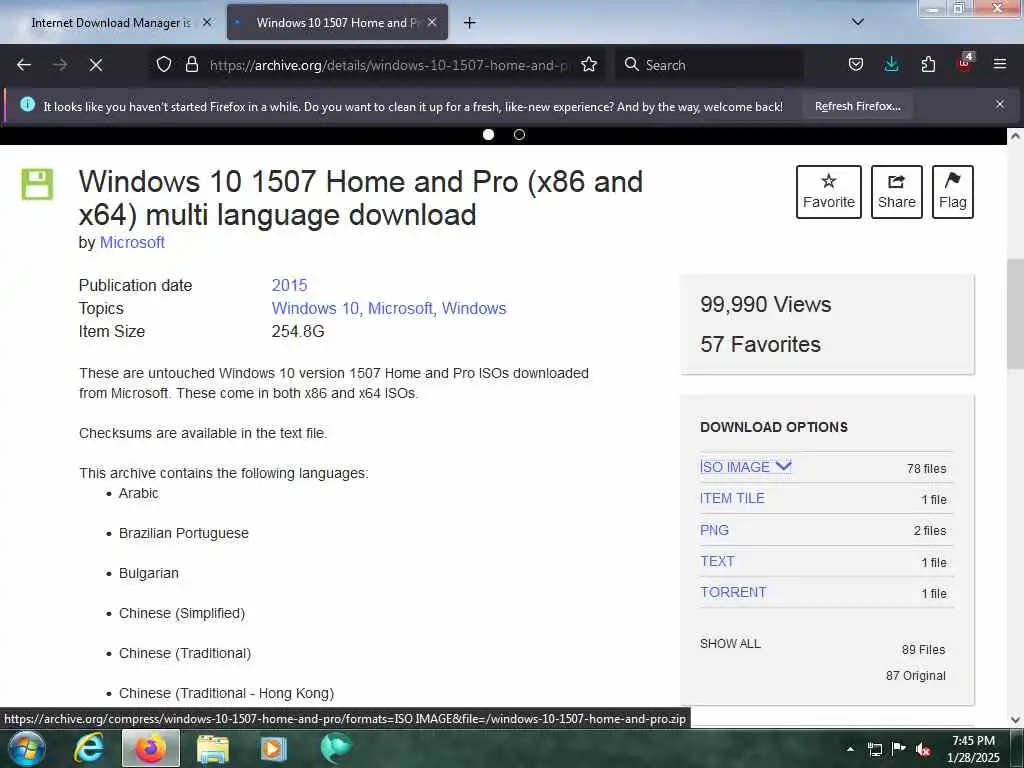The width and height of the screenshot is (1024, 768).
Task: Click the forward navigation arrow
Action: 59,65
